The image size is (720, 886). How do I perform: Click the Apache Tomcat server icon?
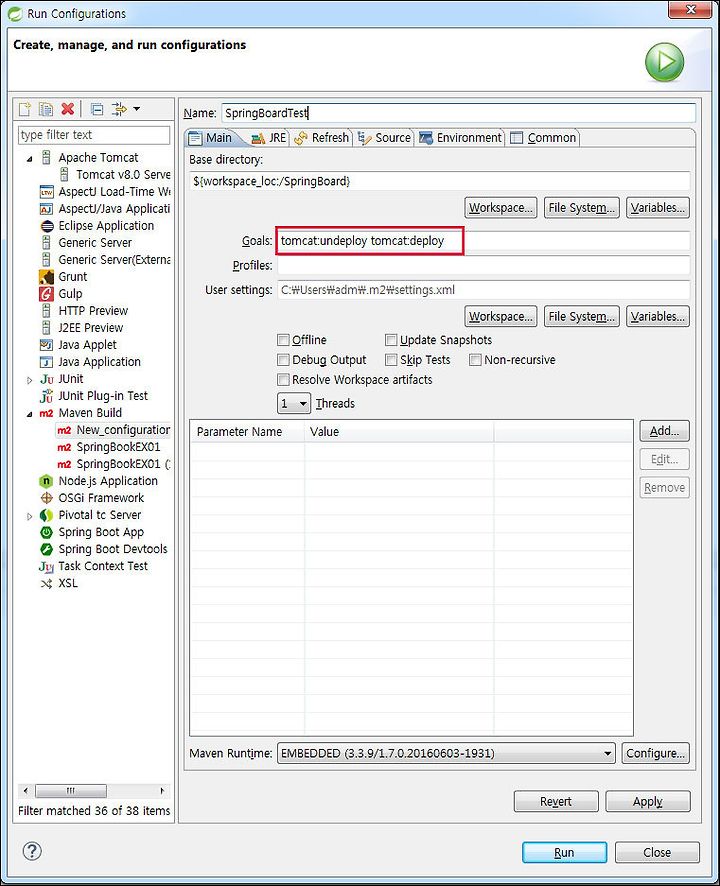pos(46,158)
